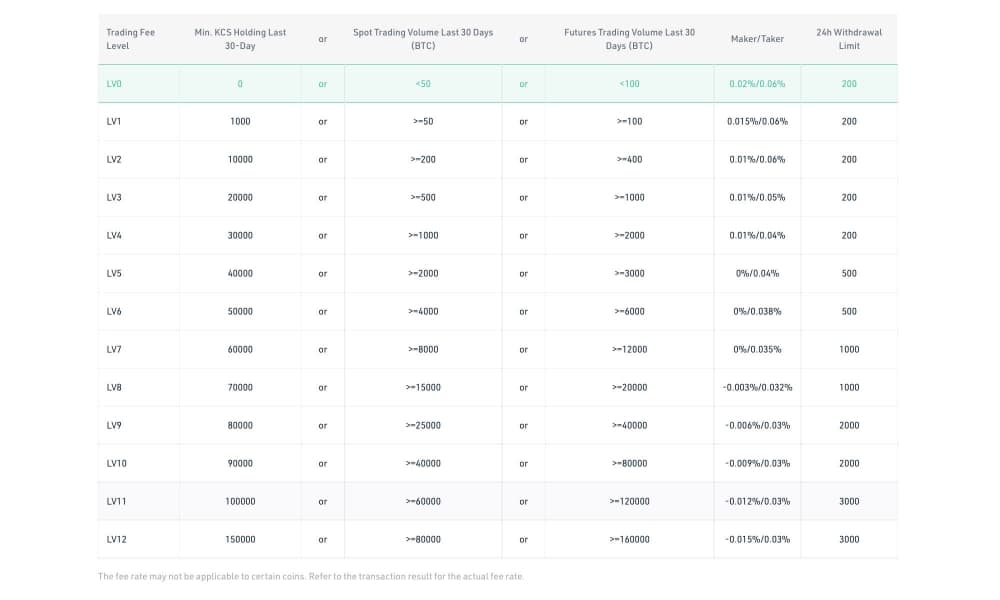
Task: Click futures volume '>=160000'
Action: click(x=629, y=539)
